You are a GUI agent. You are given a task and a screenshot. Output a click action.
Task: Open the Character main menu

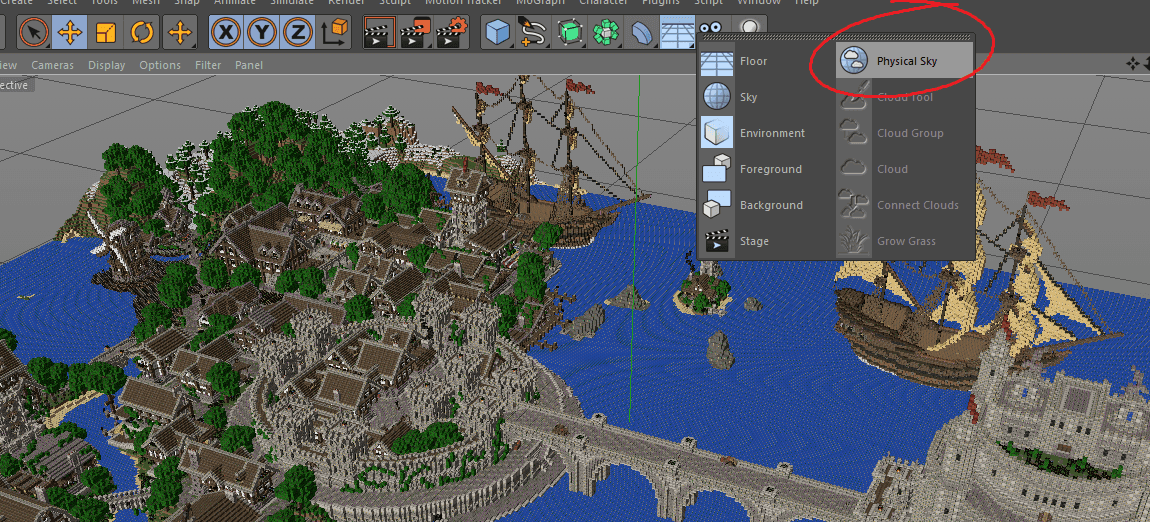click(x=603, y=2)
